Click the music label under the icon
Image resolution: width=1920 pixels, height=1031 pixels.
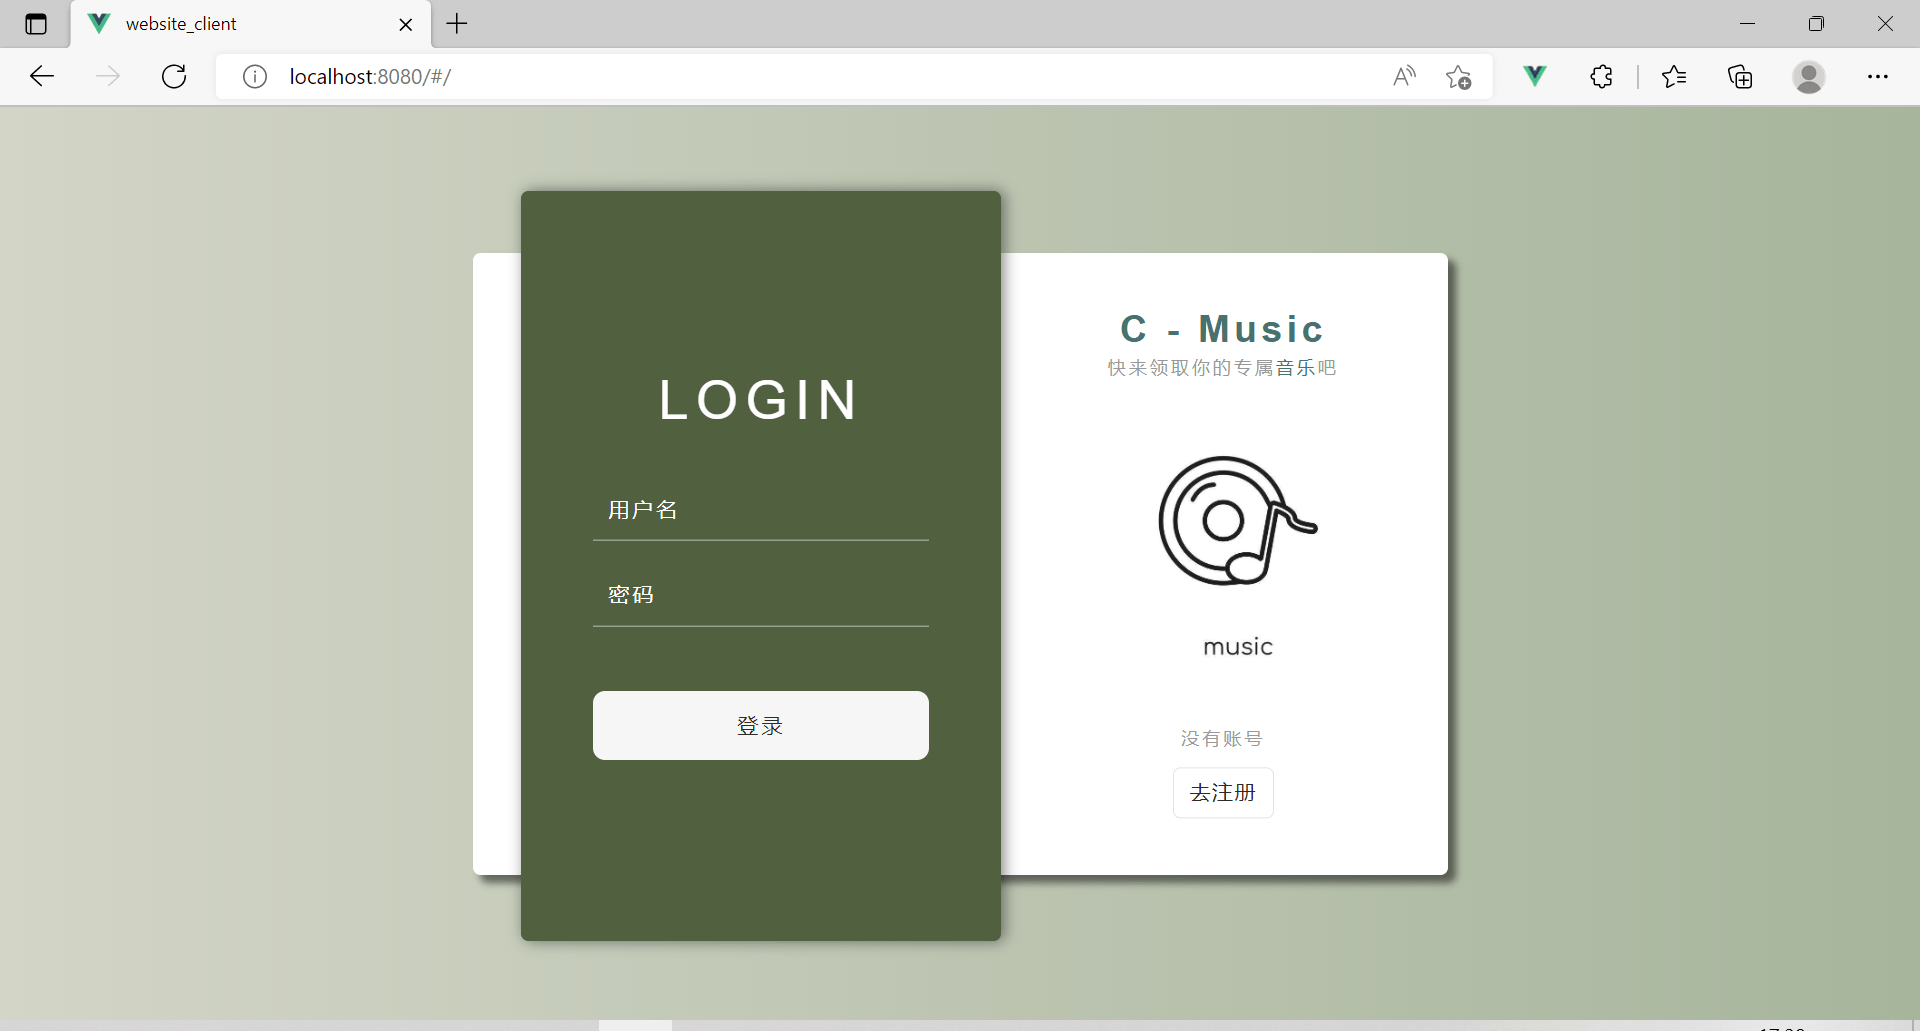pos(1238,647)
